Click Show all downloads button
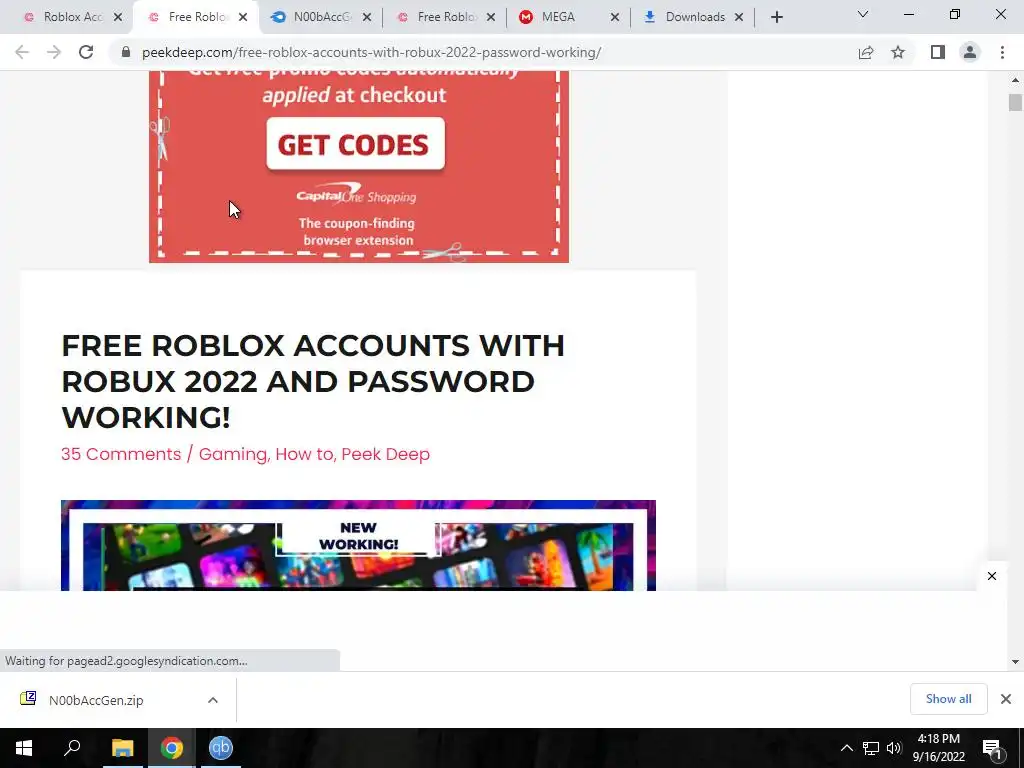This screenshot has width=1024, height=768. 948,699
